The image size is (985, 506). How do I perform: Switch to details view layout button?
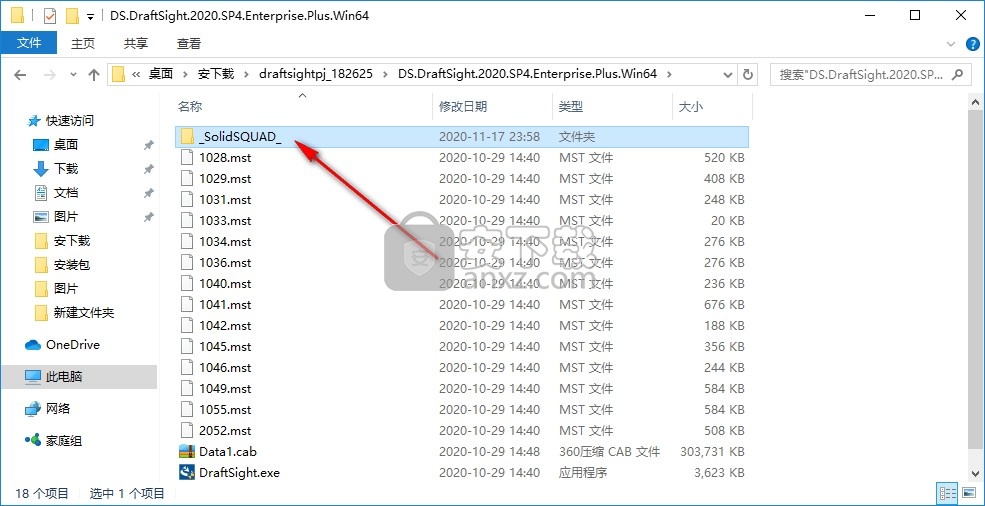click(x=948, y=493)
